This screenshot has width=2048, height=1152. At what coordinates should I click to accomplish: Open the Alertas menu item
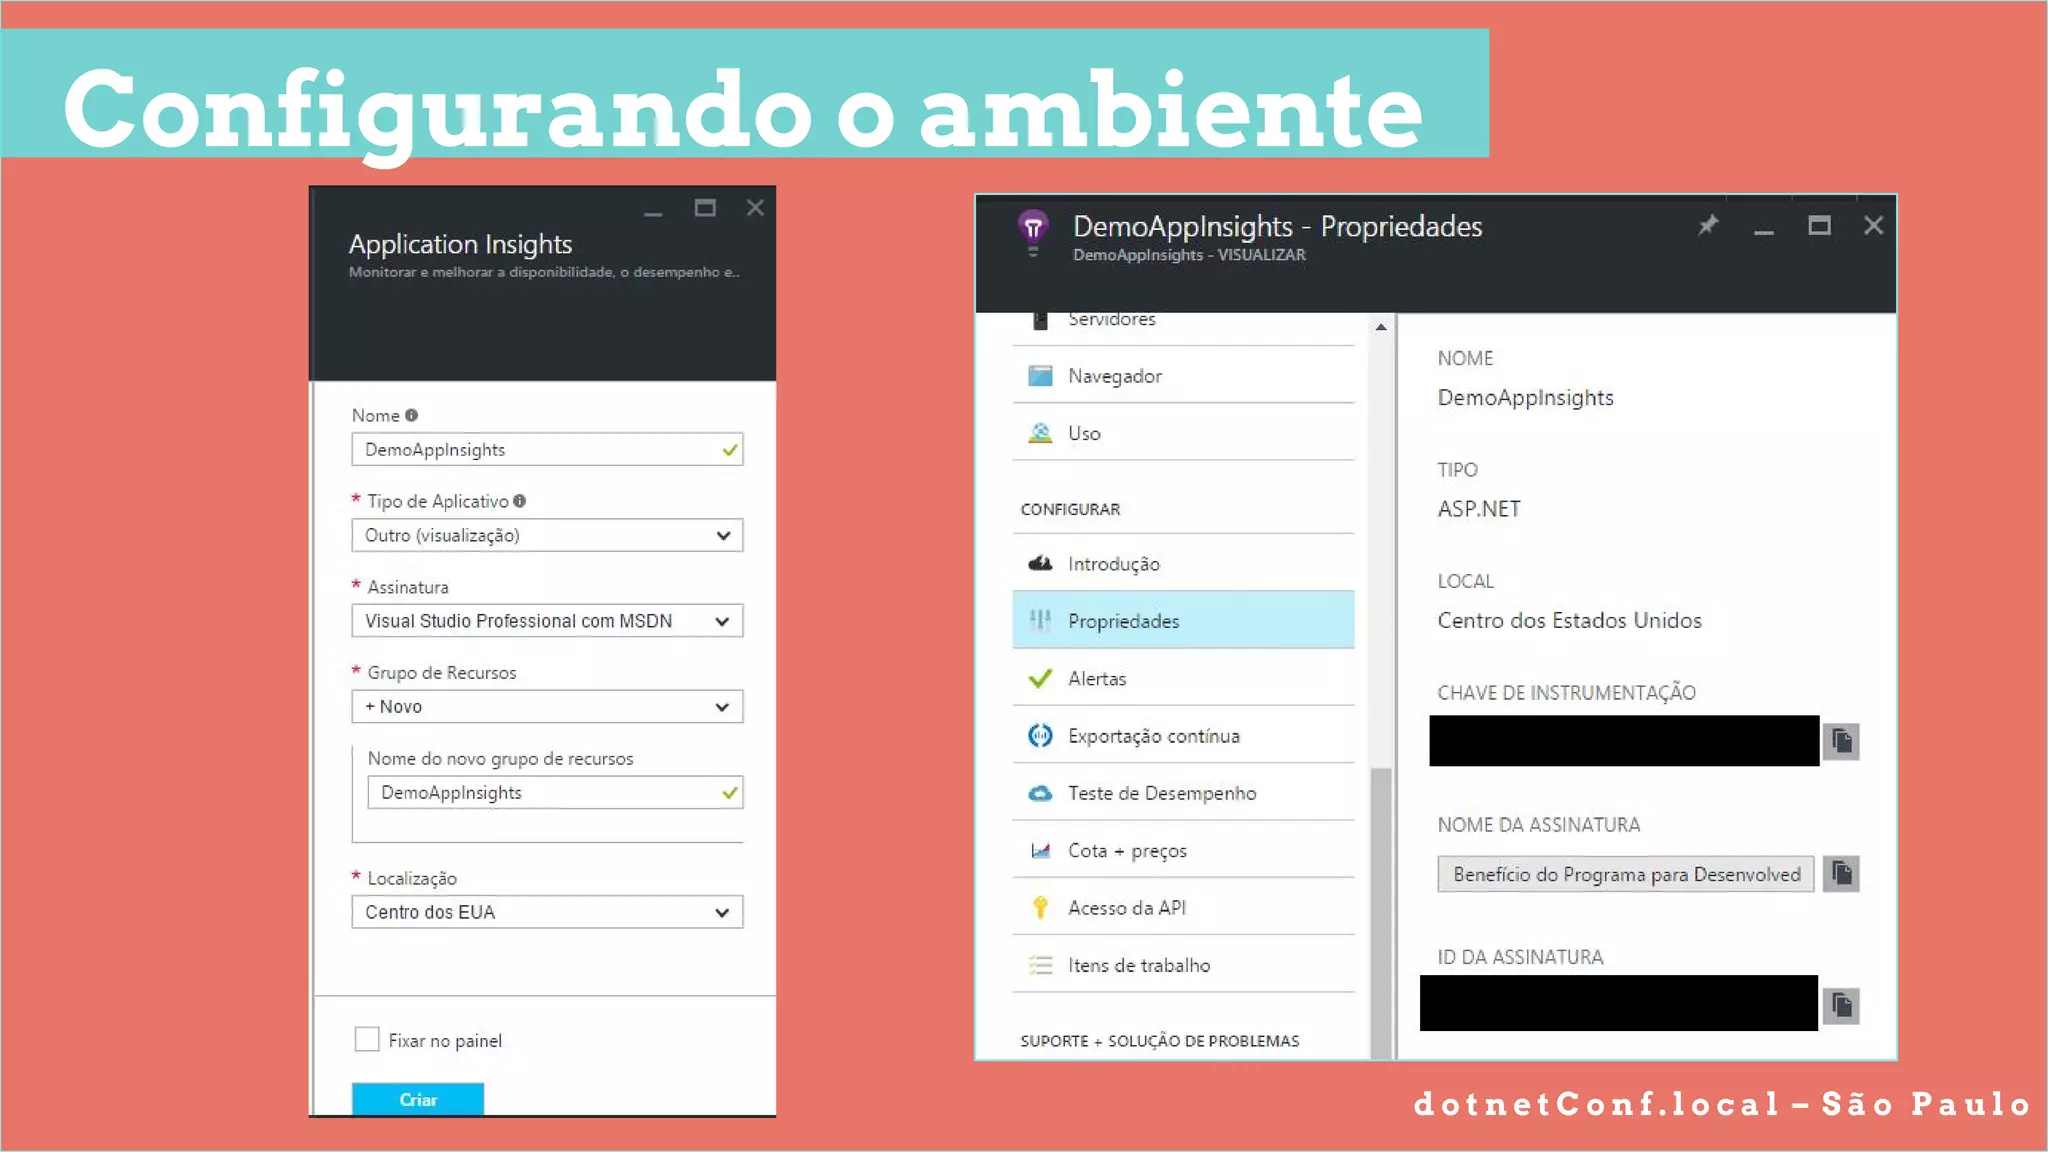click(x=1183, y=678)
